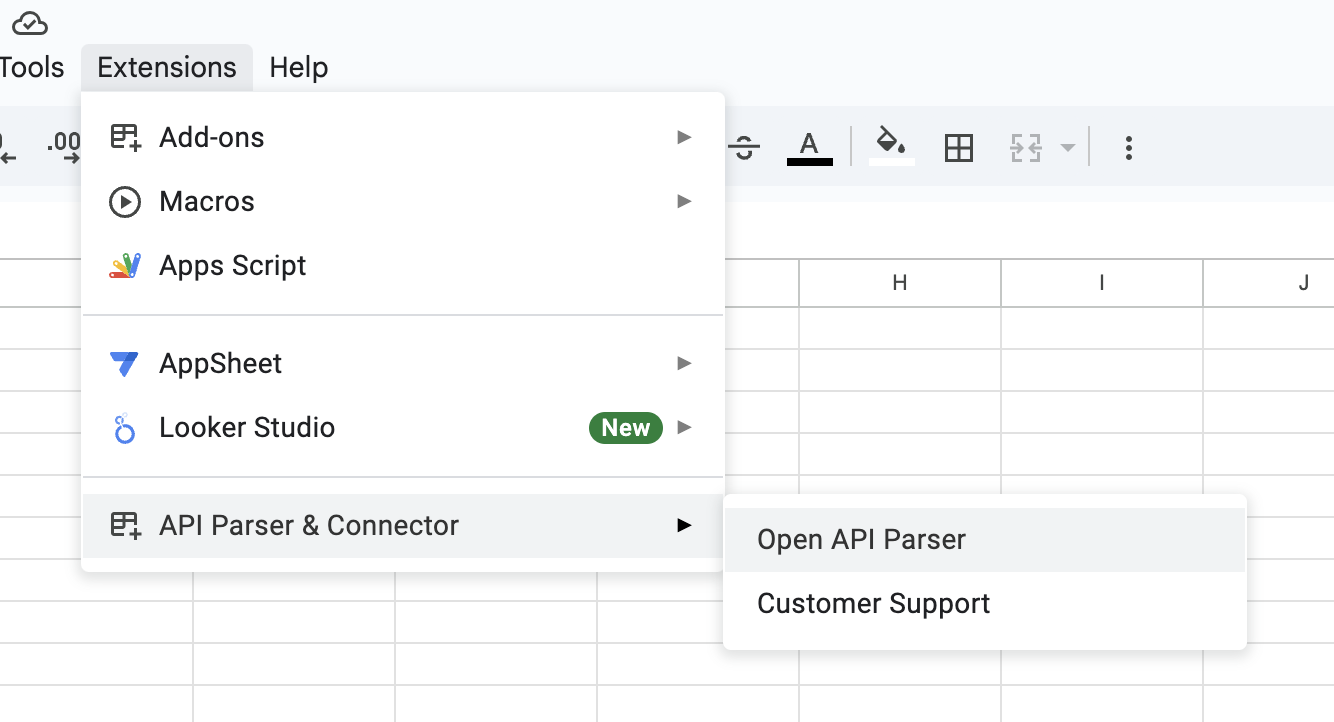The height and width of the screenshot is (722, 1334).
Task: Click the increase decimal places button
Action: (64, 149)
